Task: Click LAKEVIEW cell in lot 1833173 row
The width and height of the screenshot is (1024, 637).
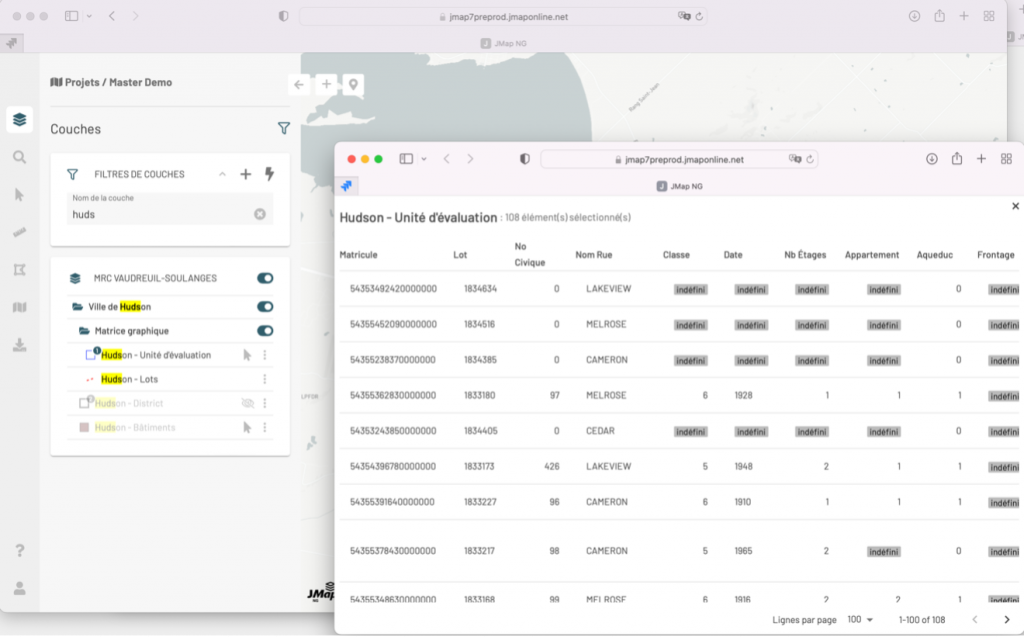Action: pos(609,466)
